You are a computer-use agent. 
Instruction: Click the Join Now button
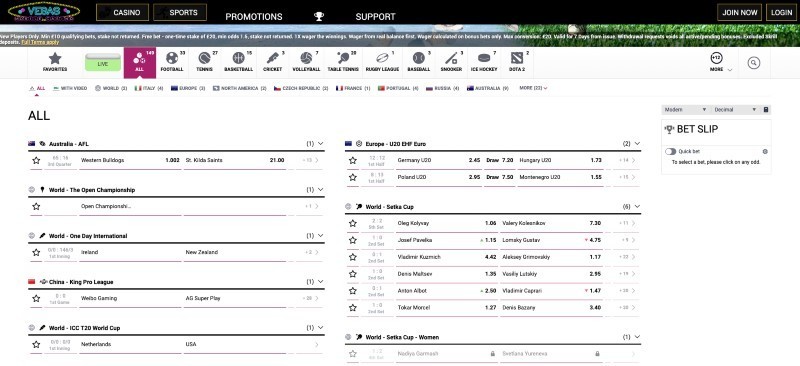coord(739,12)
